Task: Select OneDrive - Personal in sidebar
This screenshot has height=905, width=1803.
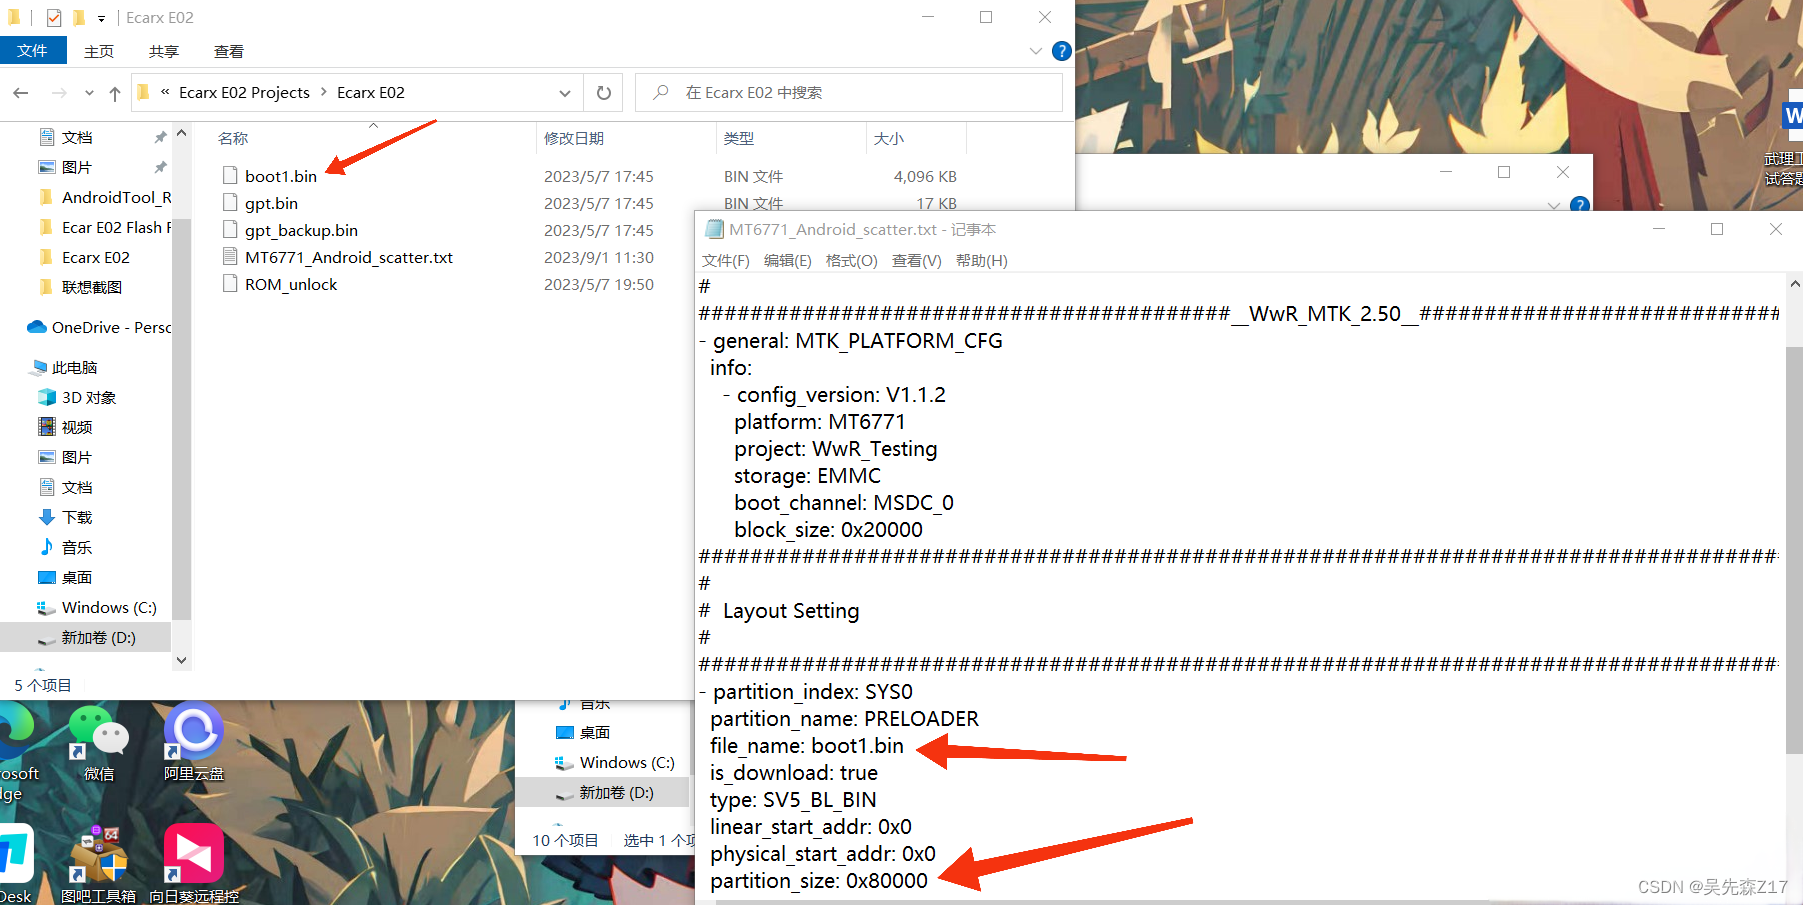Action: point(111,328)
